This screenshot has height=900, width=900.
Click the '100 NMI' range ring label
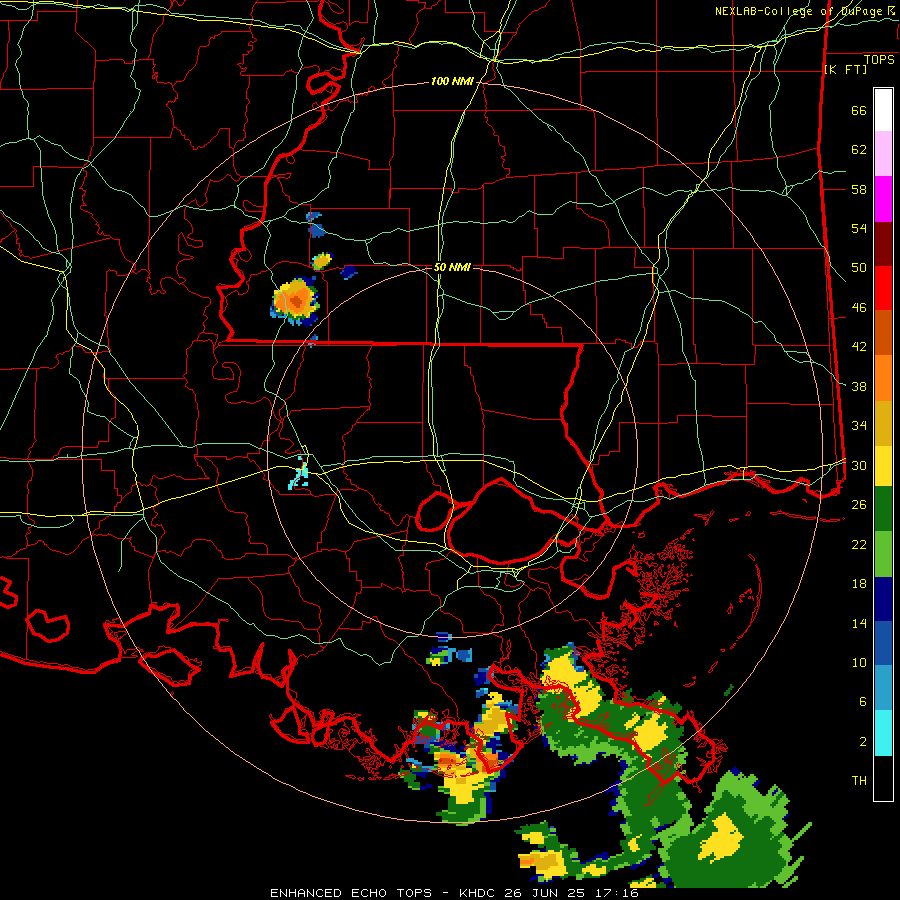[x=452, y=82]
